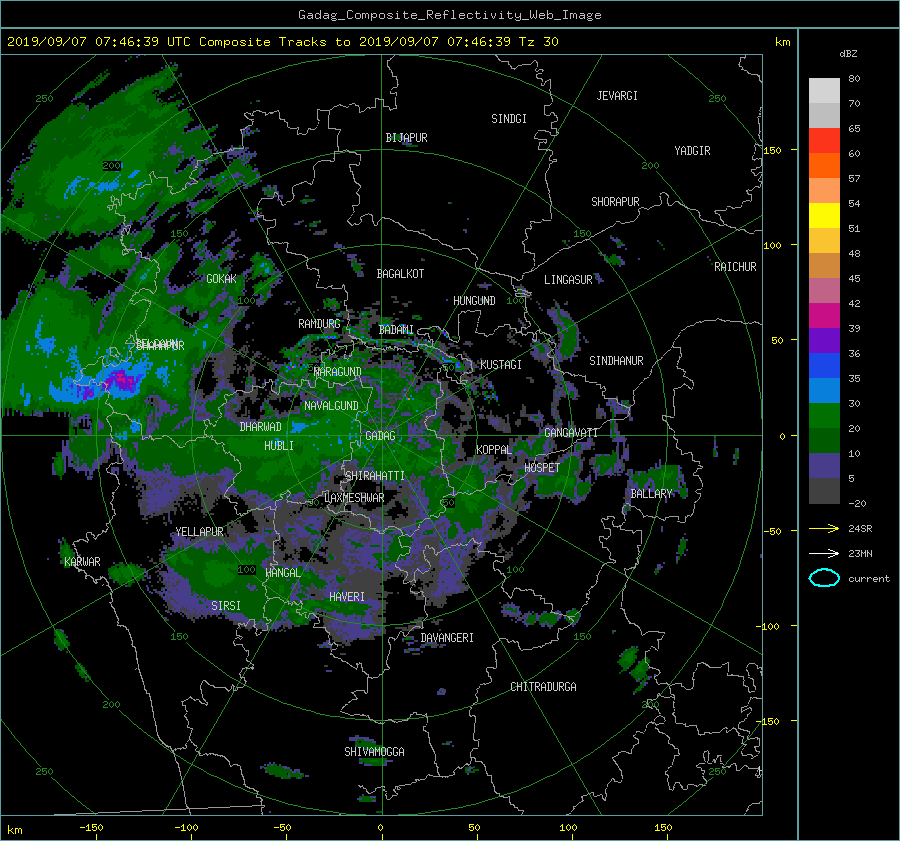Click the BALLARY city label

tap(651, 494)
